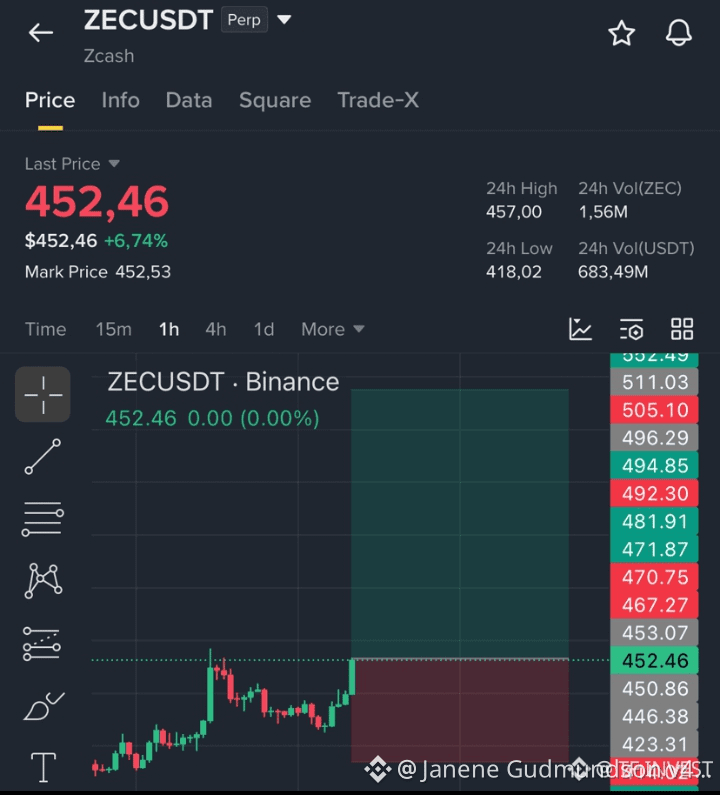Image resolution: width=720 pixels, height=795 pixels.
Task: Expand the ZECUSDT Perp pair dropdown arrow
Action: tap(284, 20)
